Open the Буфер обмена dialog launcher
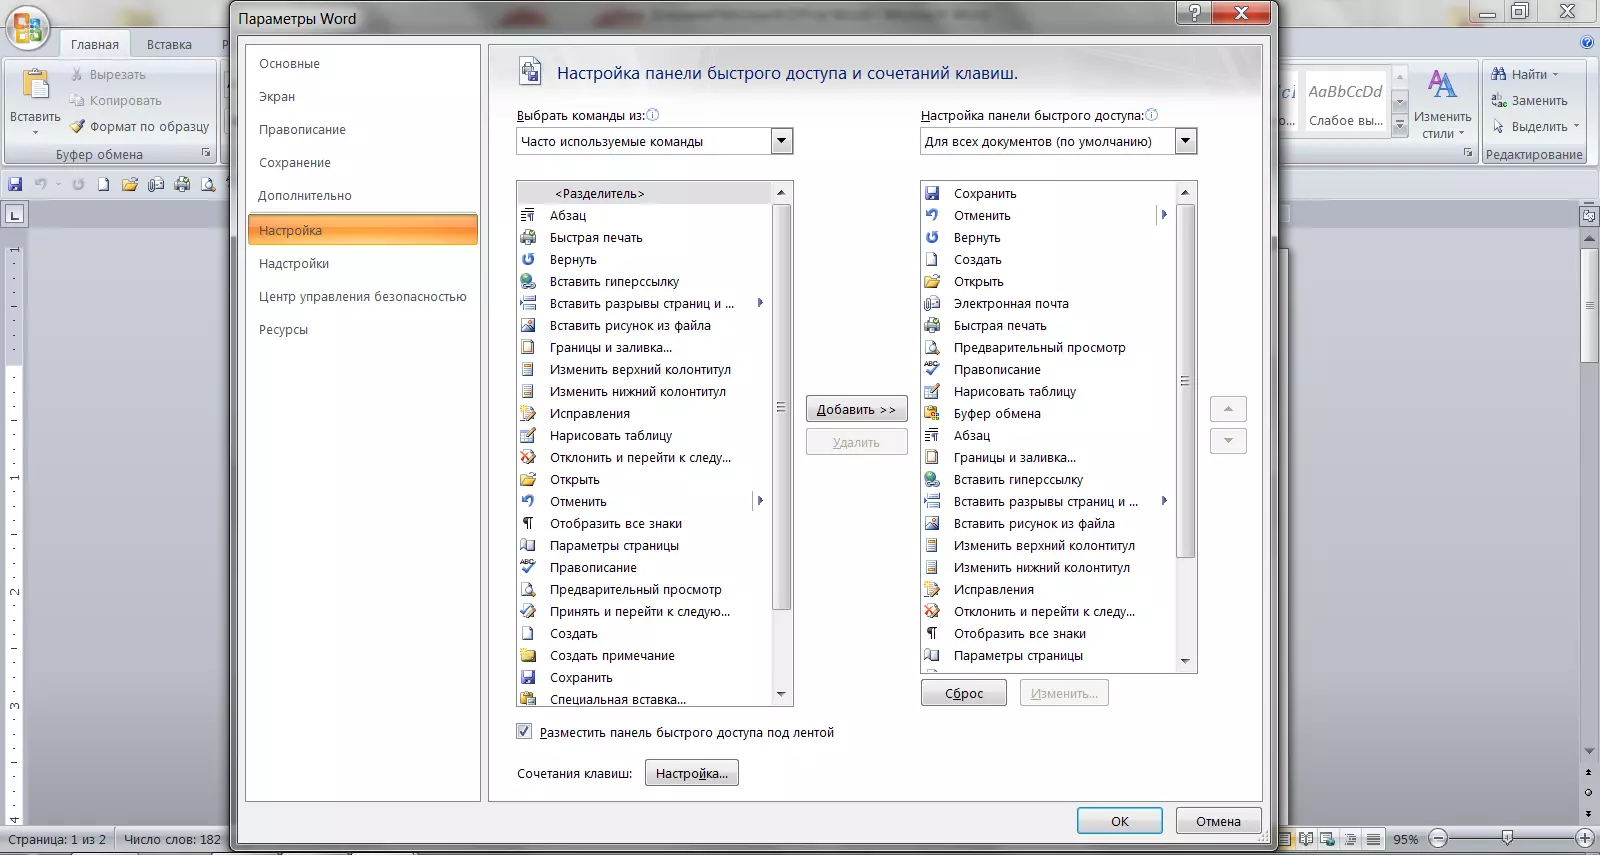Viewport: 1600px width, 855px height. coord(206,153)
